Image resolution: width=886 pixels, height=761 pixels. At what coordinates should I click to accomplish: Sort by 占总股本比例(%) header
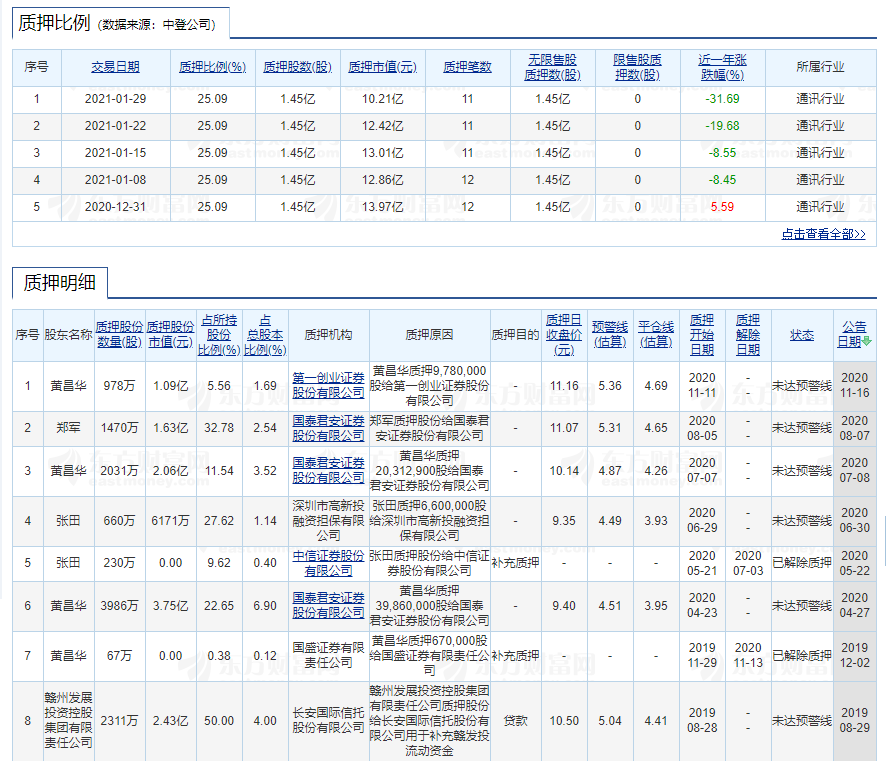click(265, 334)
